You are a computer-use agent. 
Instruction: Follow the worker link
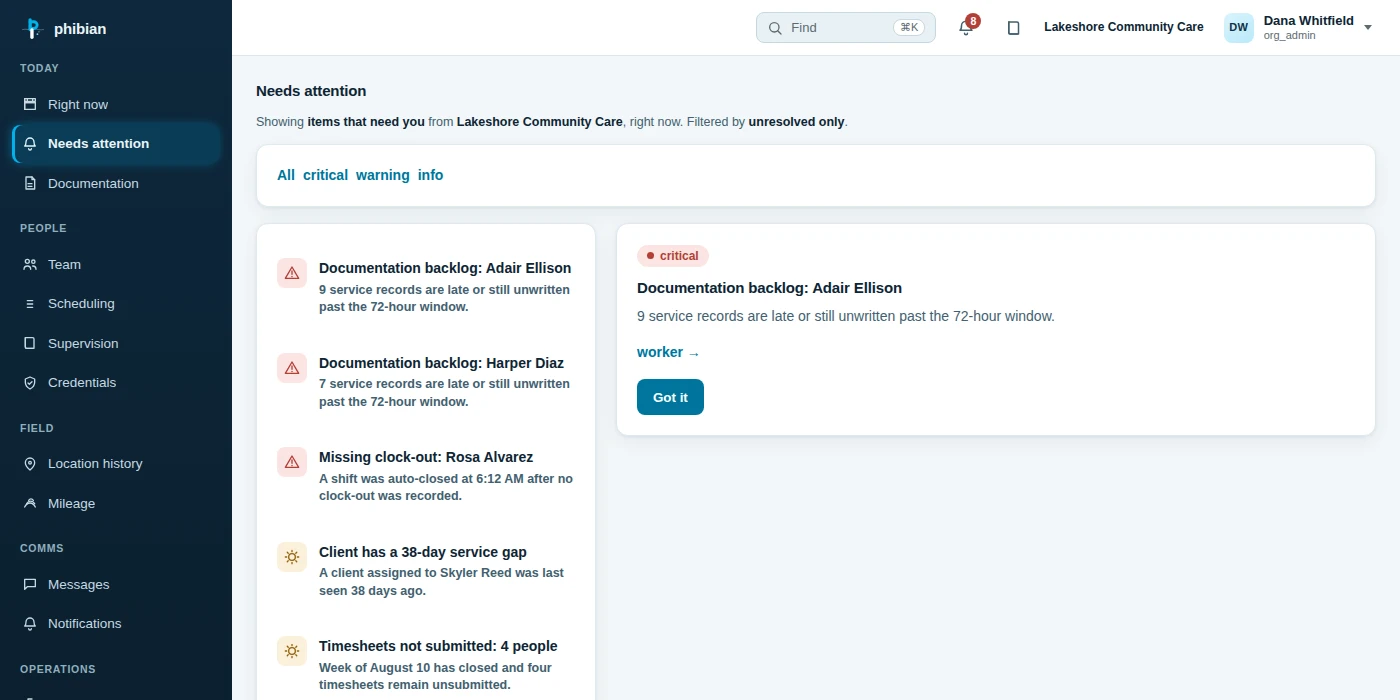click(x=668, y=352)
